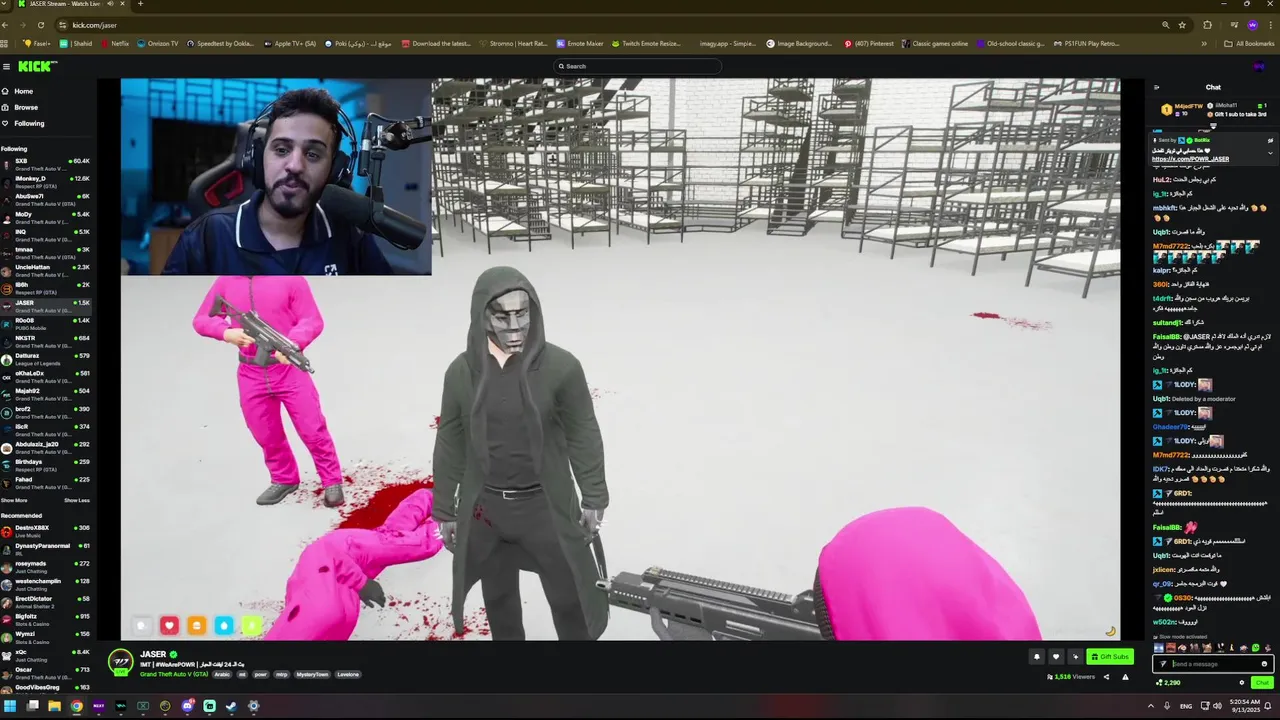Screen dimensions: 1280x720
Task: Open SXB channel in following list
Action: [x=47, y=163]
